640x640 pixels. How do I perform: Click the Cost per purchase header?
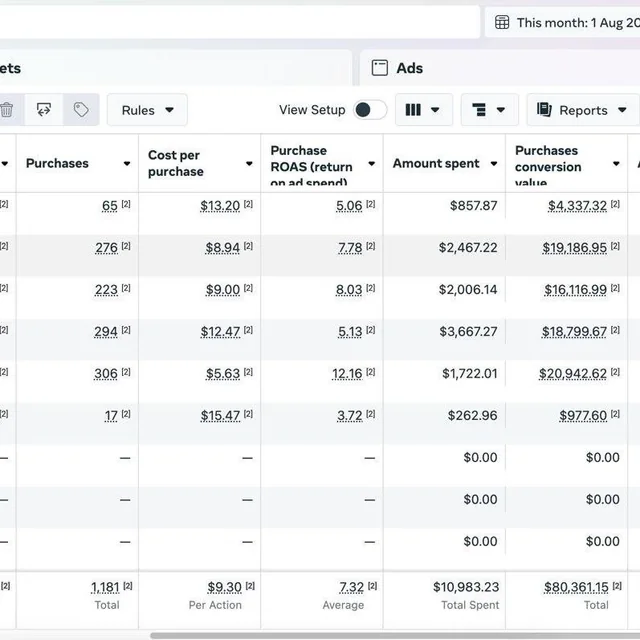(176, 163)
